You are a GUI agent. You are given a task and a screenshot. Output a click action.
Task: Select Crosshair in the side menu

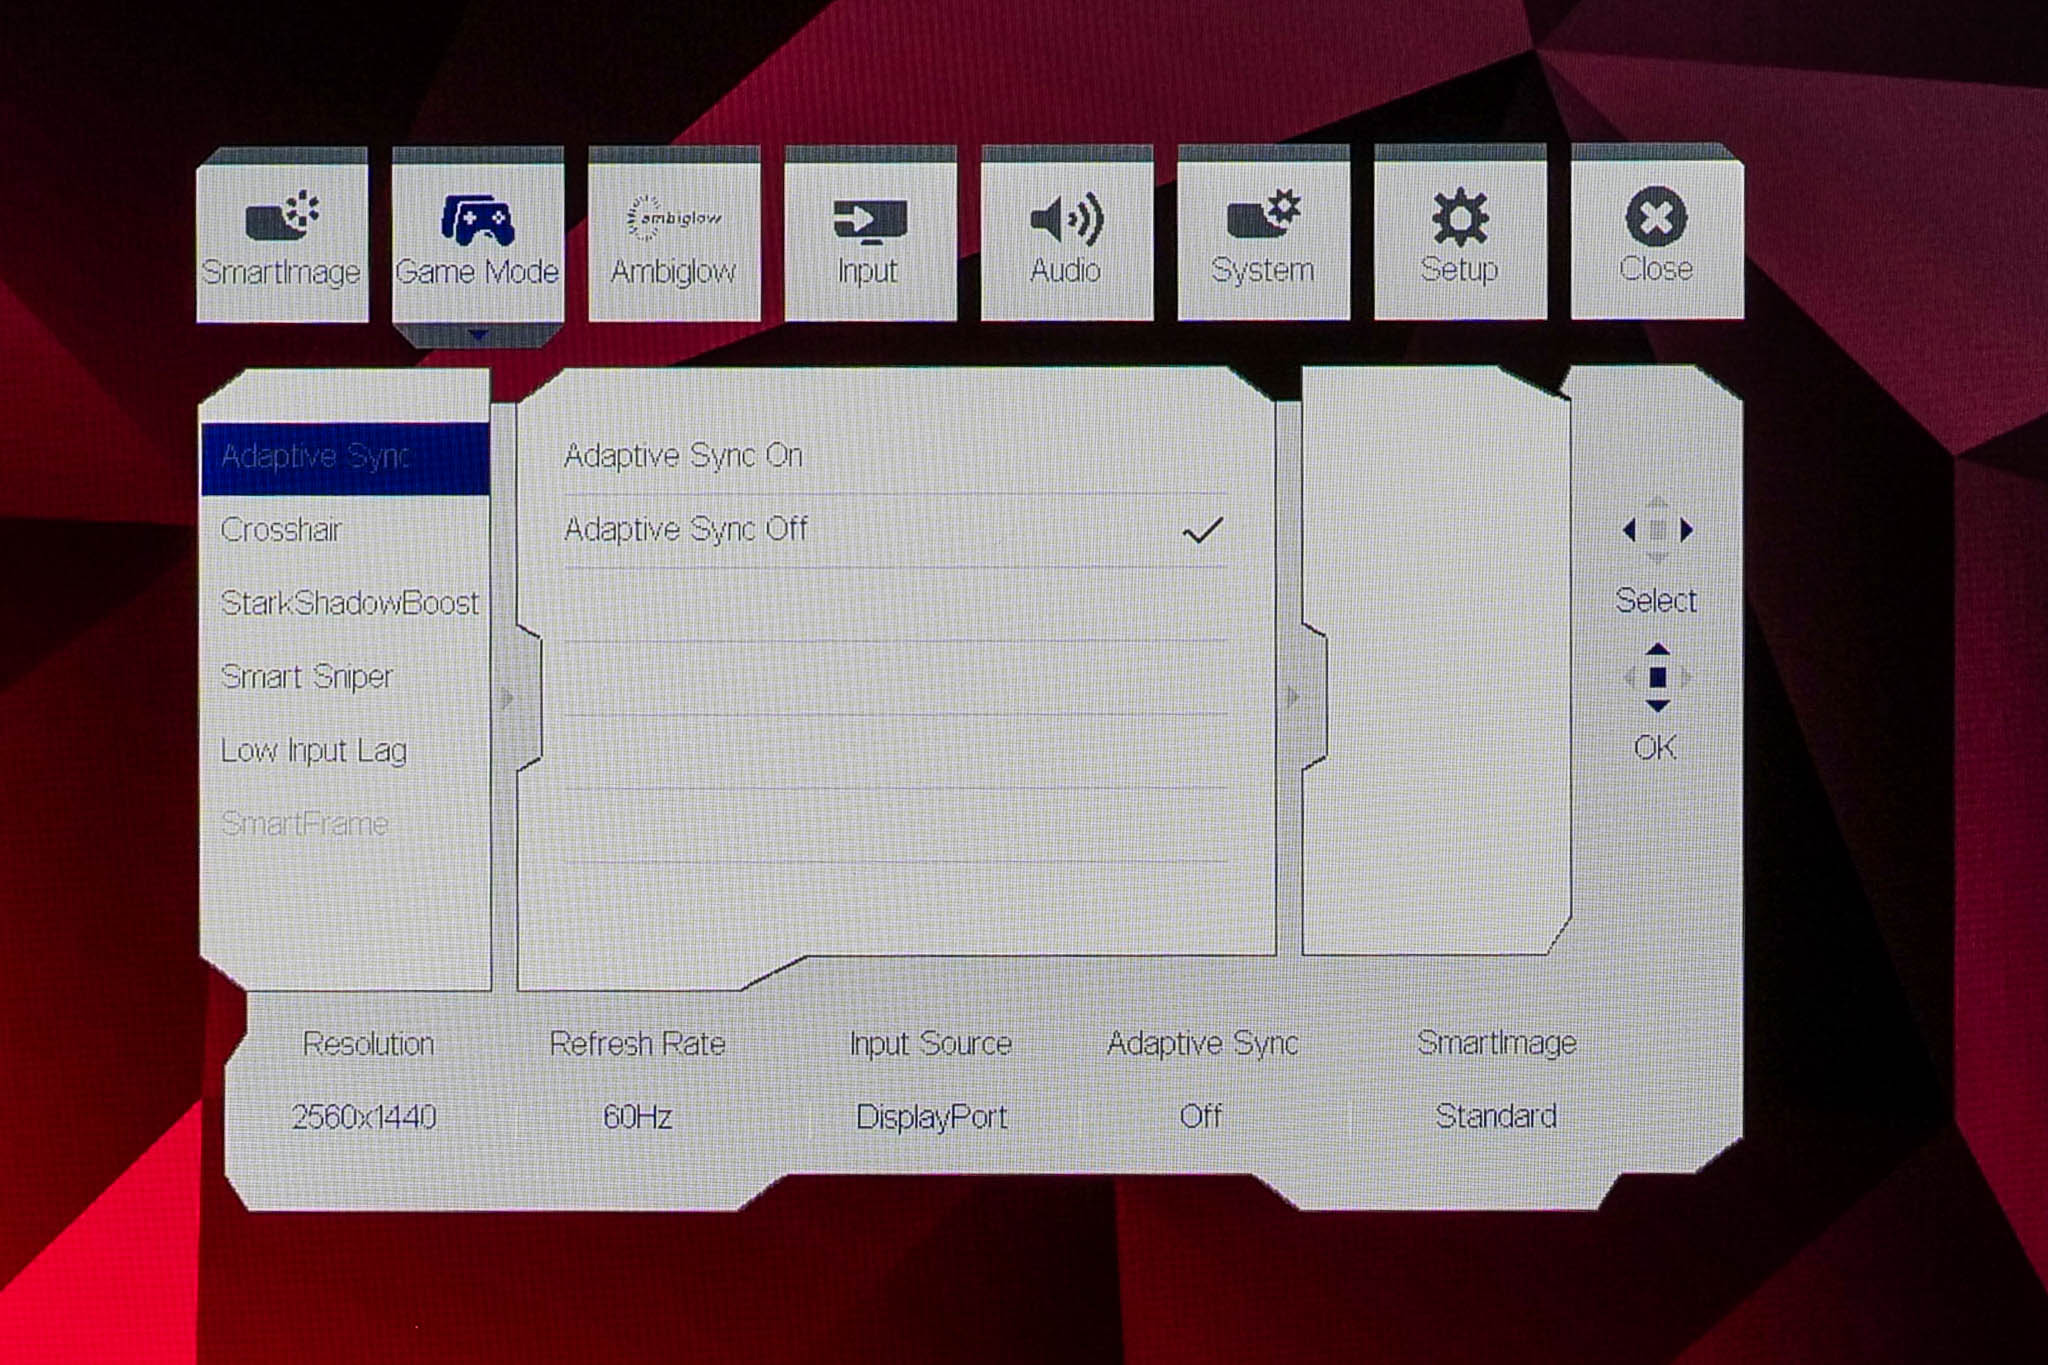281,529
